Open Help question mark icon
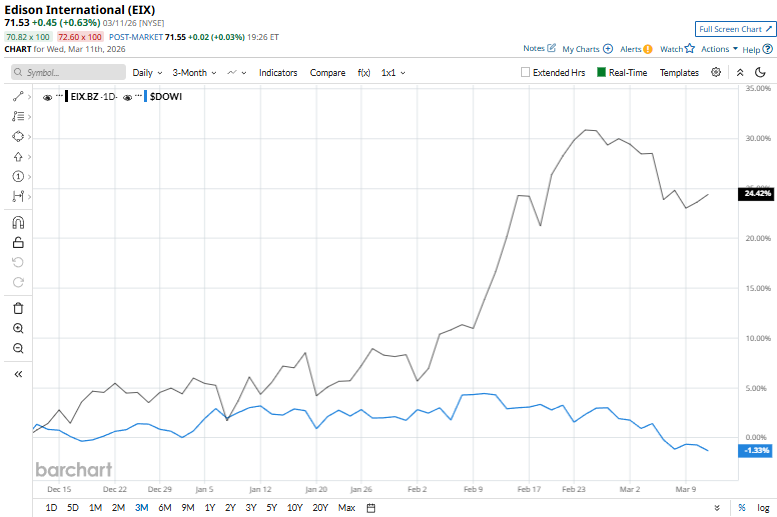The height and width of the screenshot is (517, 777). pyautogui.click(x=768, y=49)
